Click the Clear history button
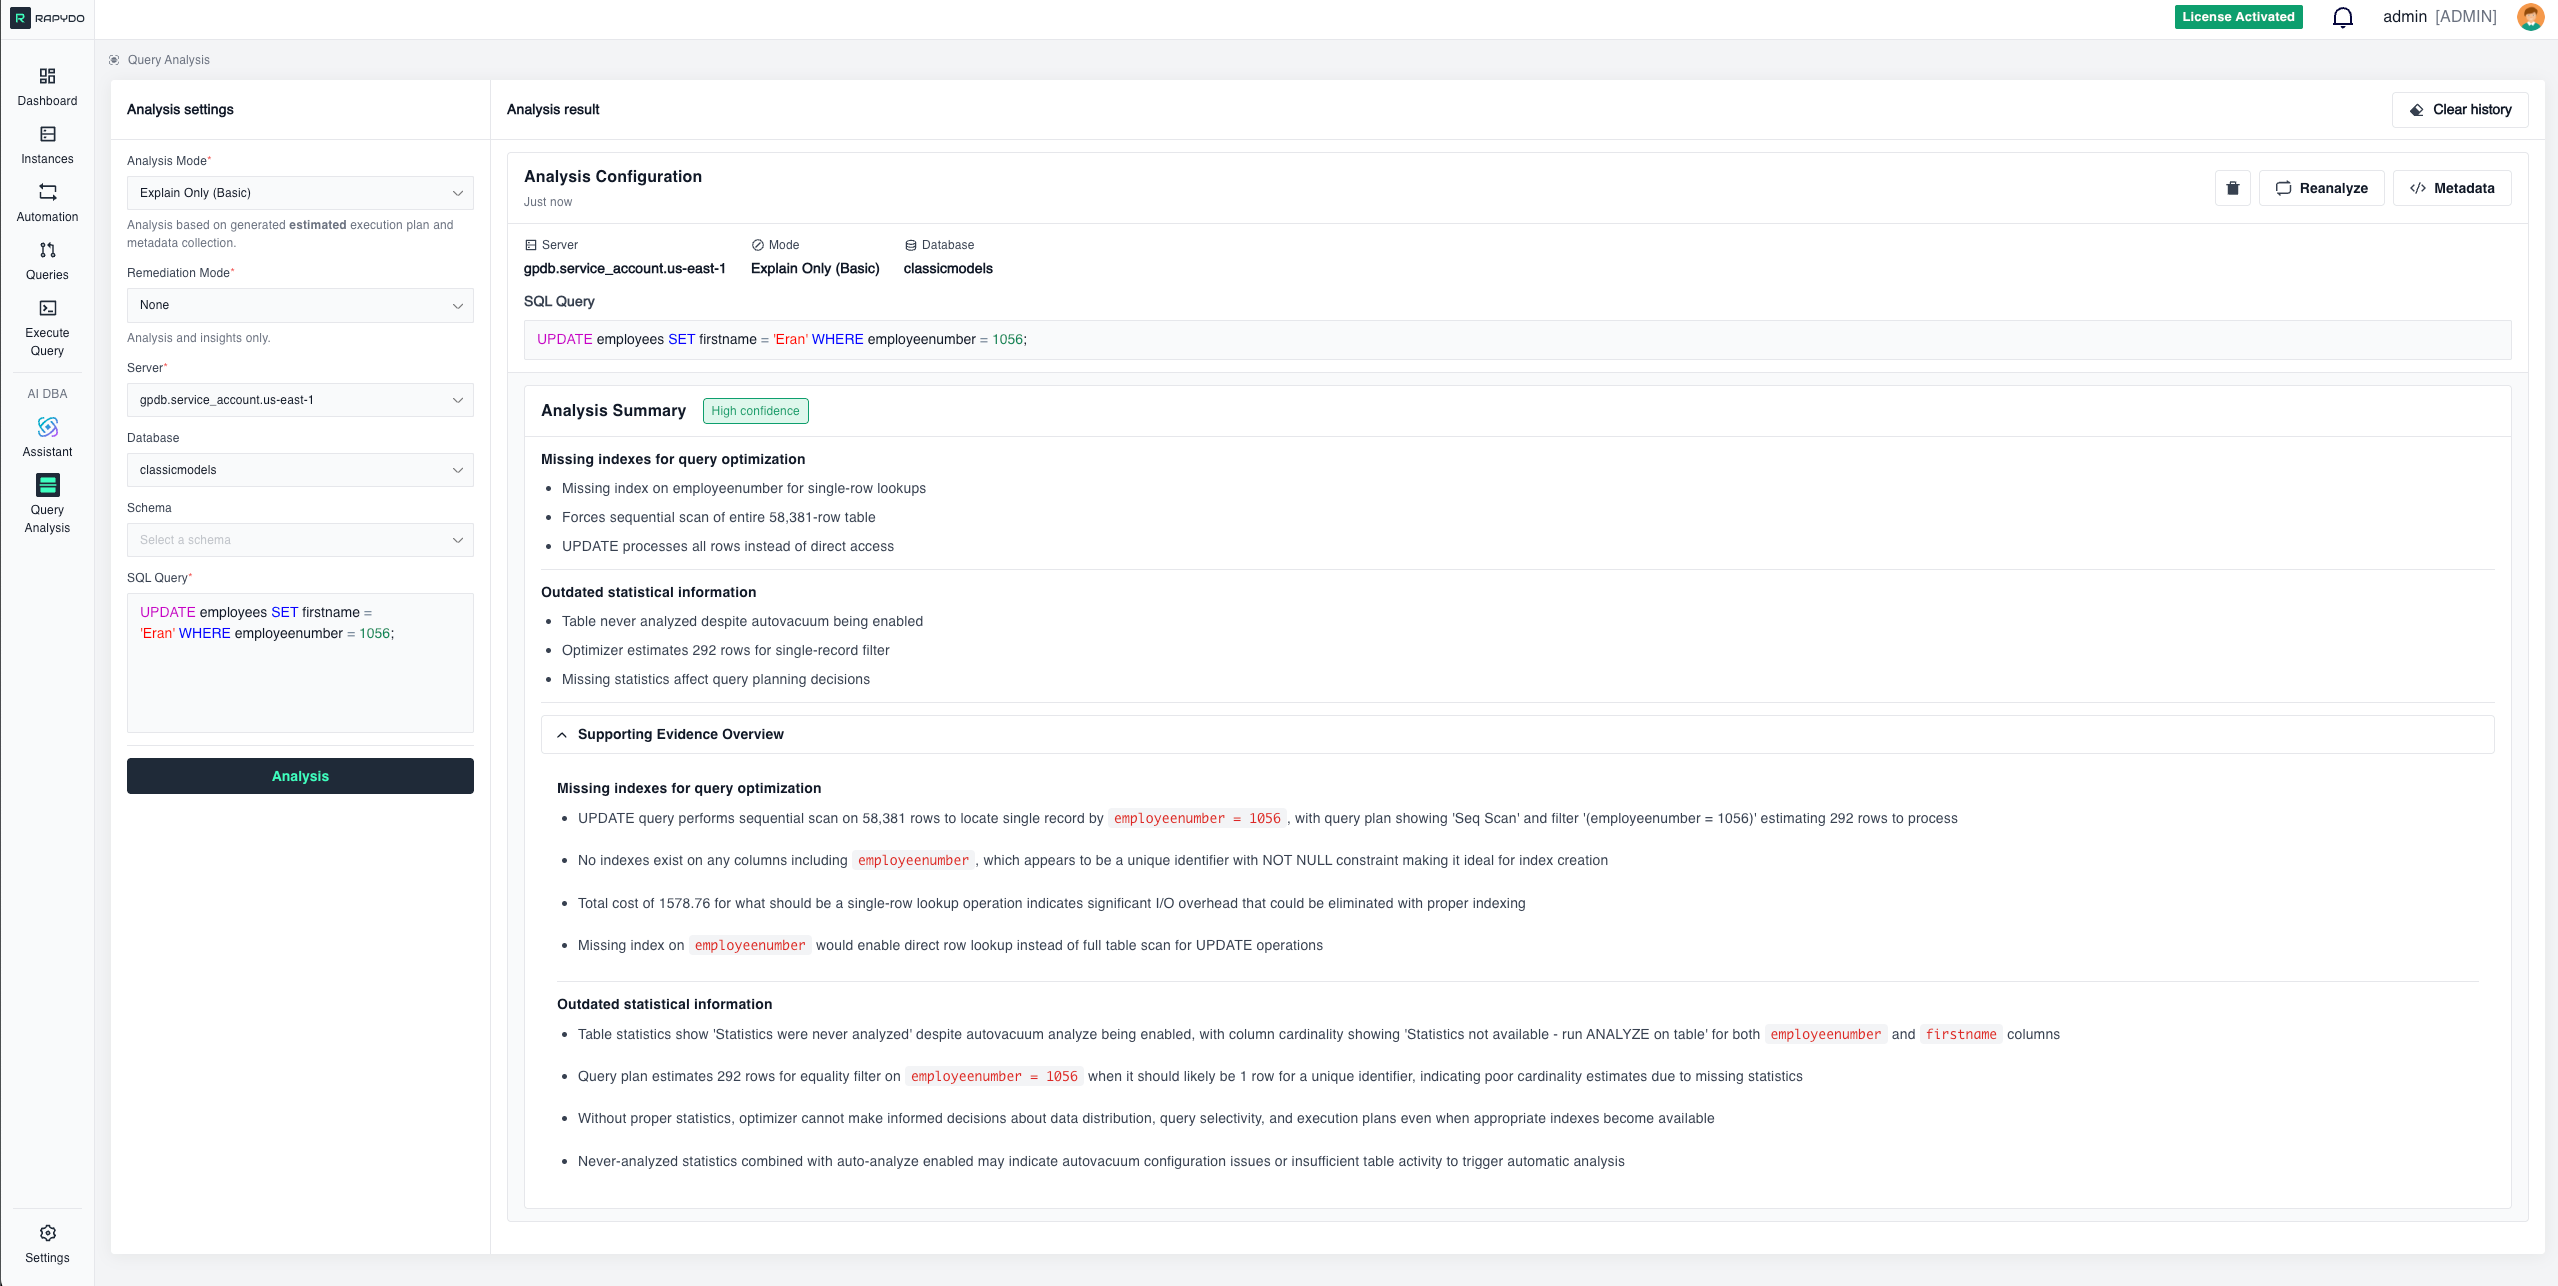2558x1286 pixels. (2459, 110)
